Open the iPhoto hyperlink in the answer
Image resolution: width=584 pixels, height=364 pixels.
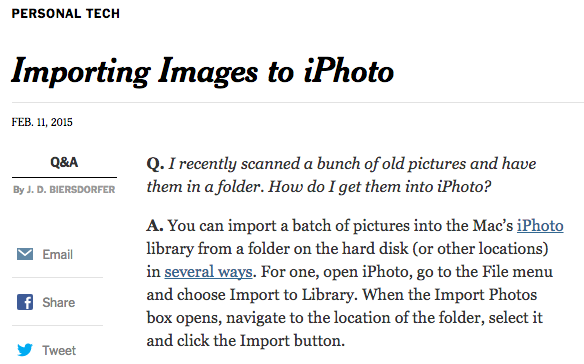pos(540,226)
